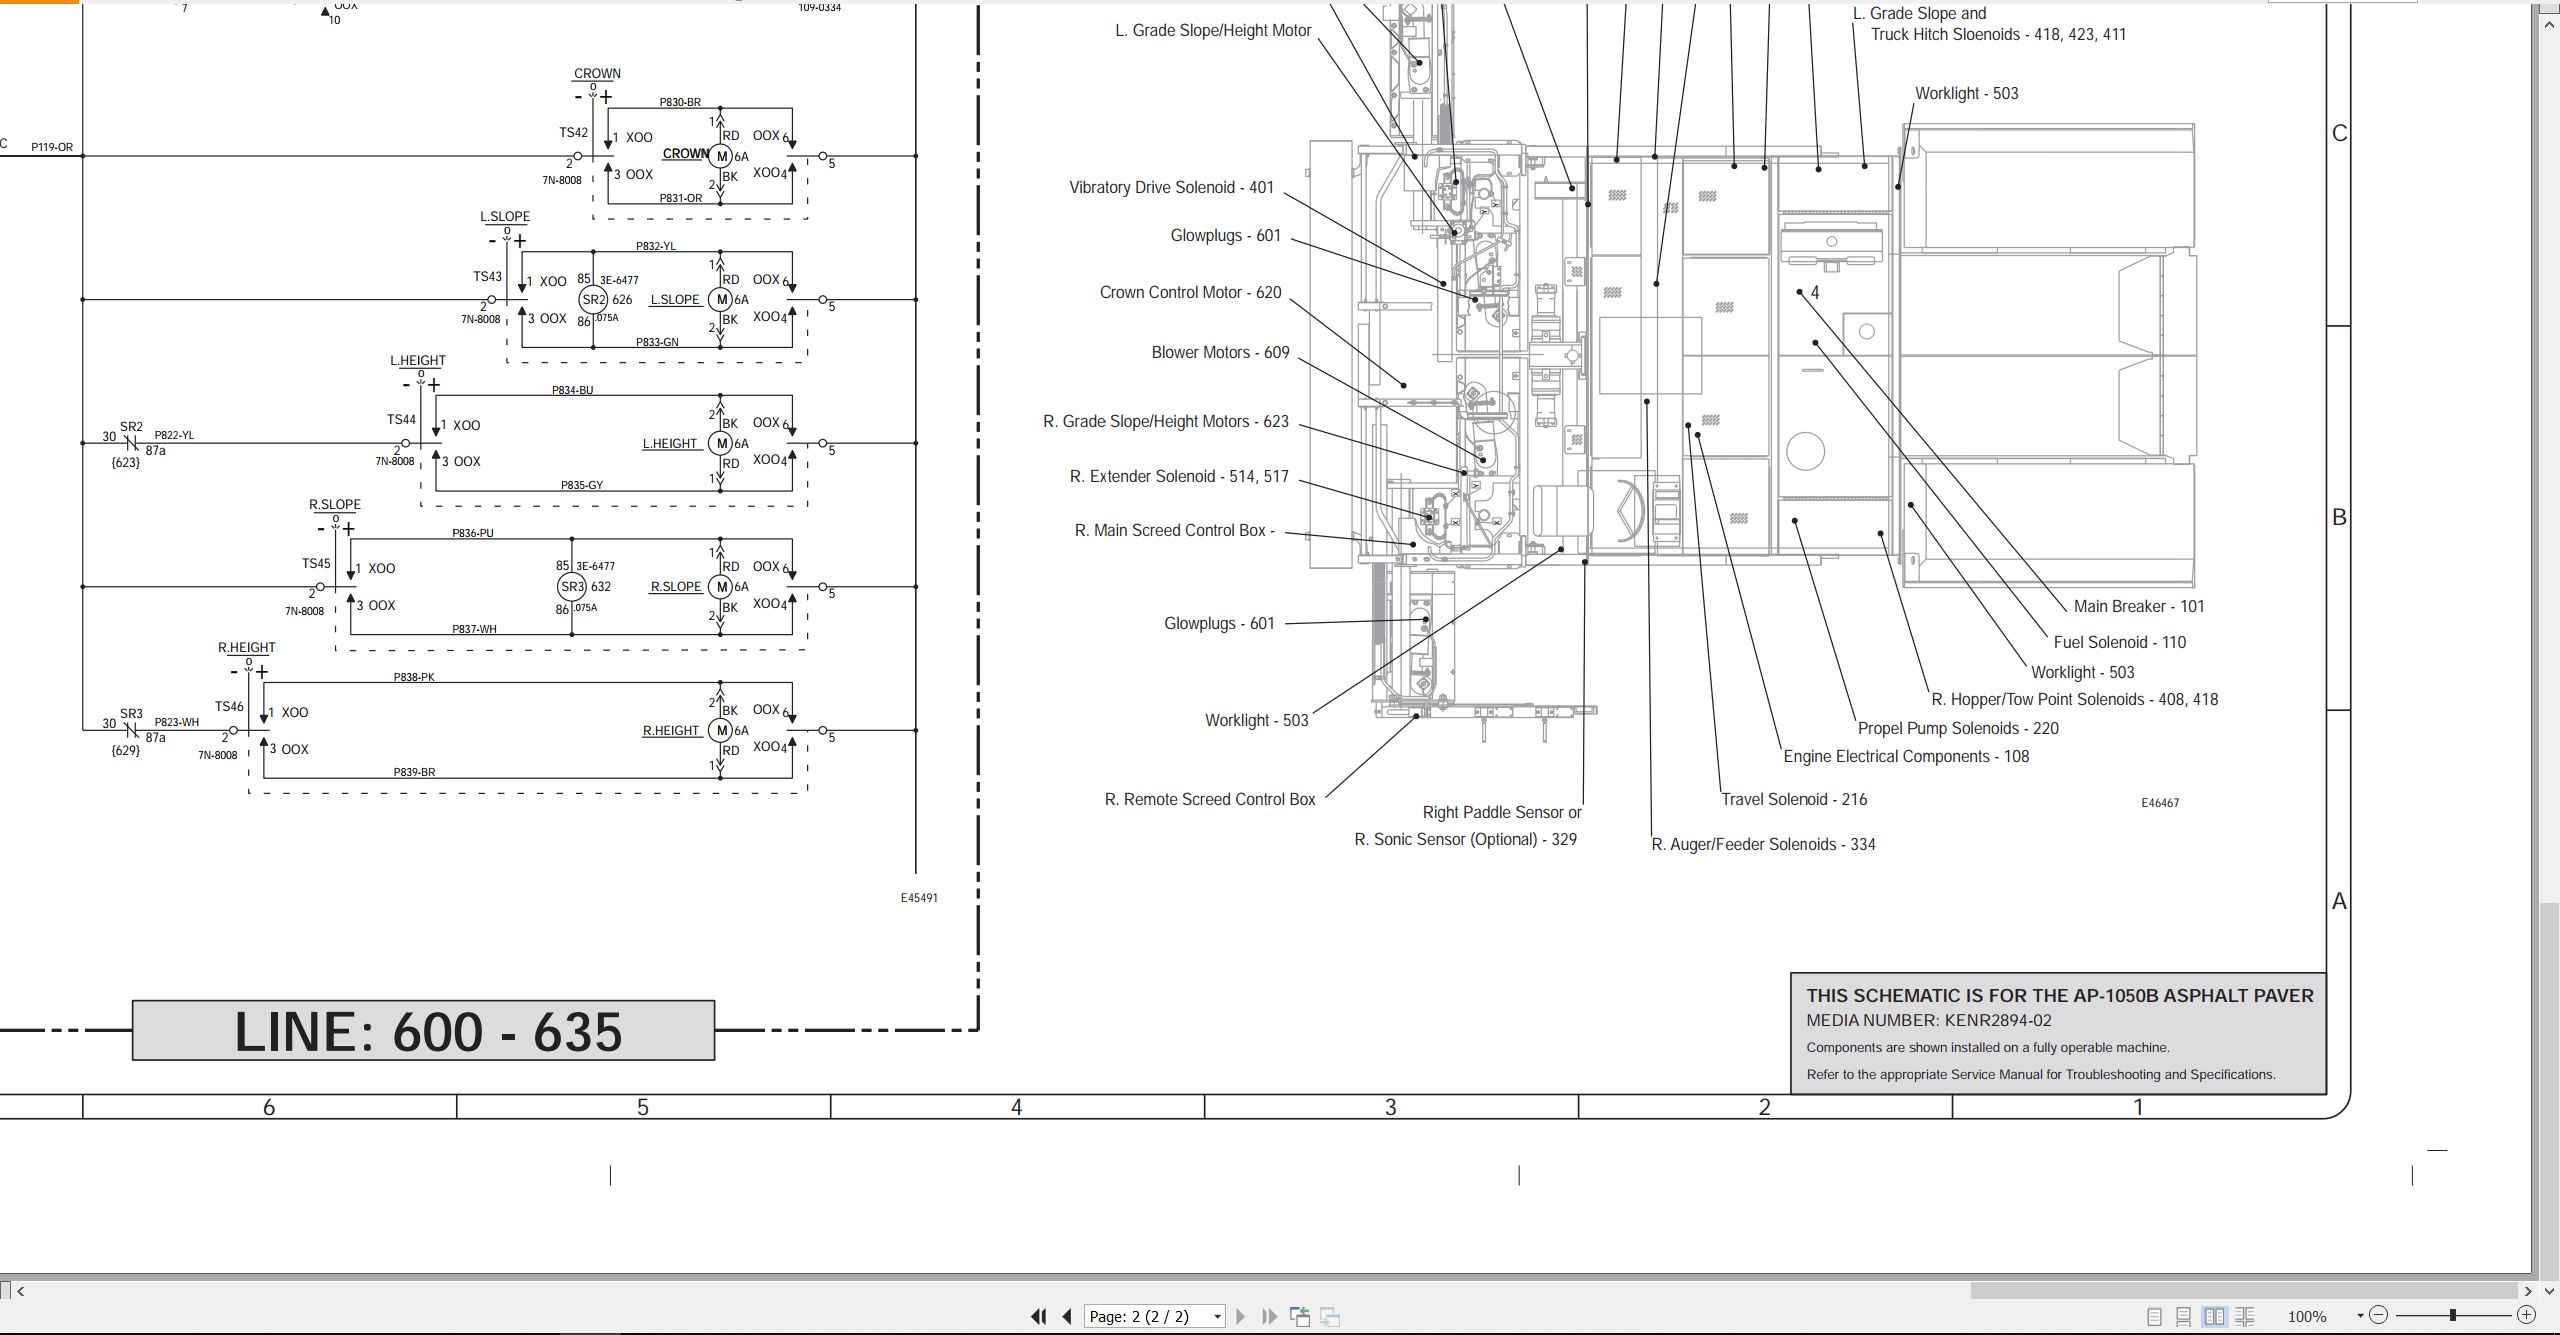The width and height of the screenshot is (2560, 1335).
Task: Switch to continuous page layout
Action: point(2184,1317)
